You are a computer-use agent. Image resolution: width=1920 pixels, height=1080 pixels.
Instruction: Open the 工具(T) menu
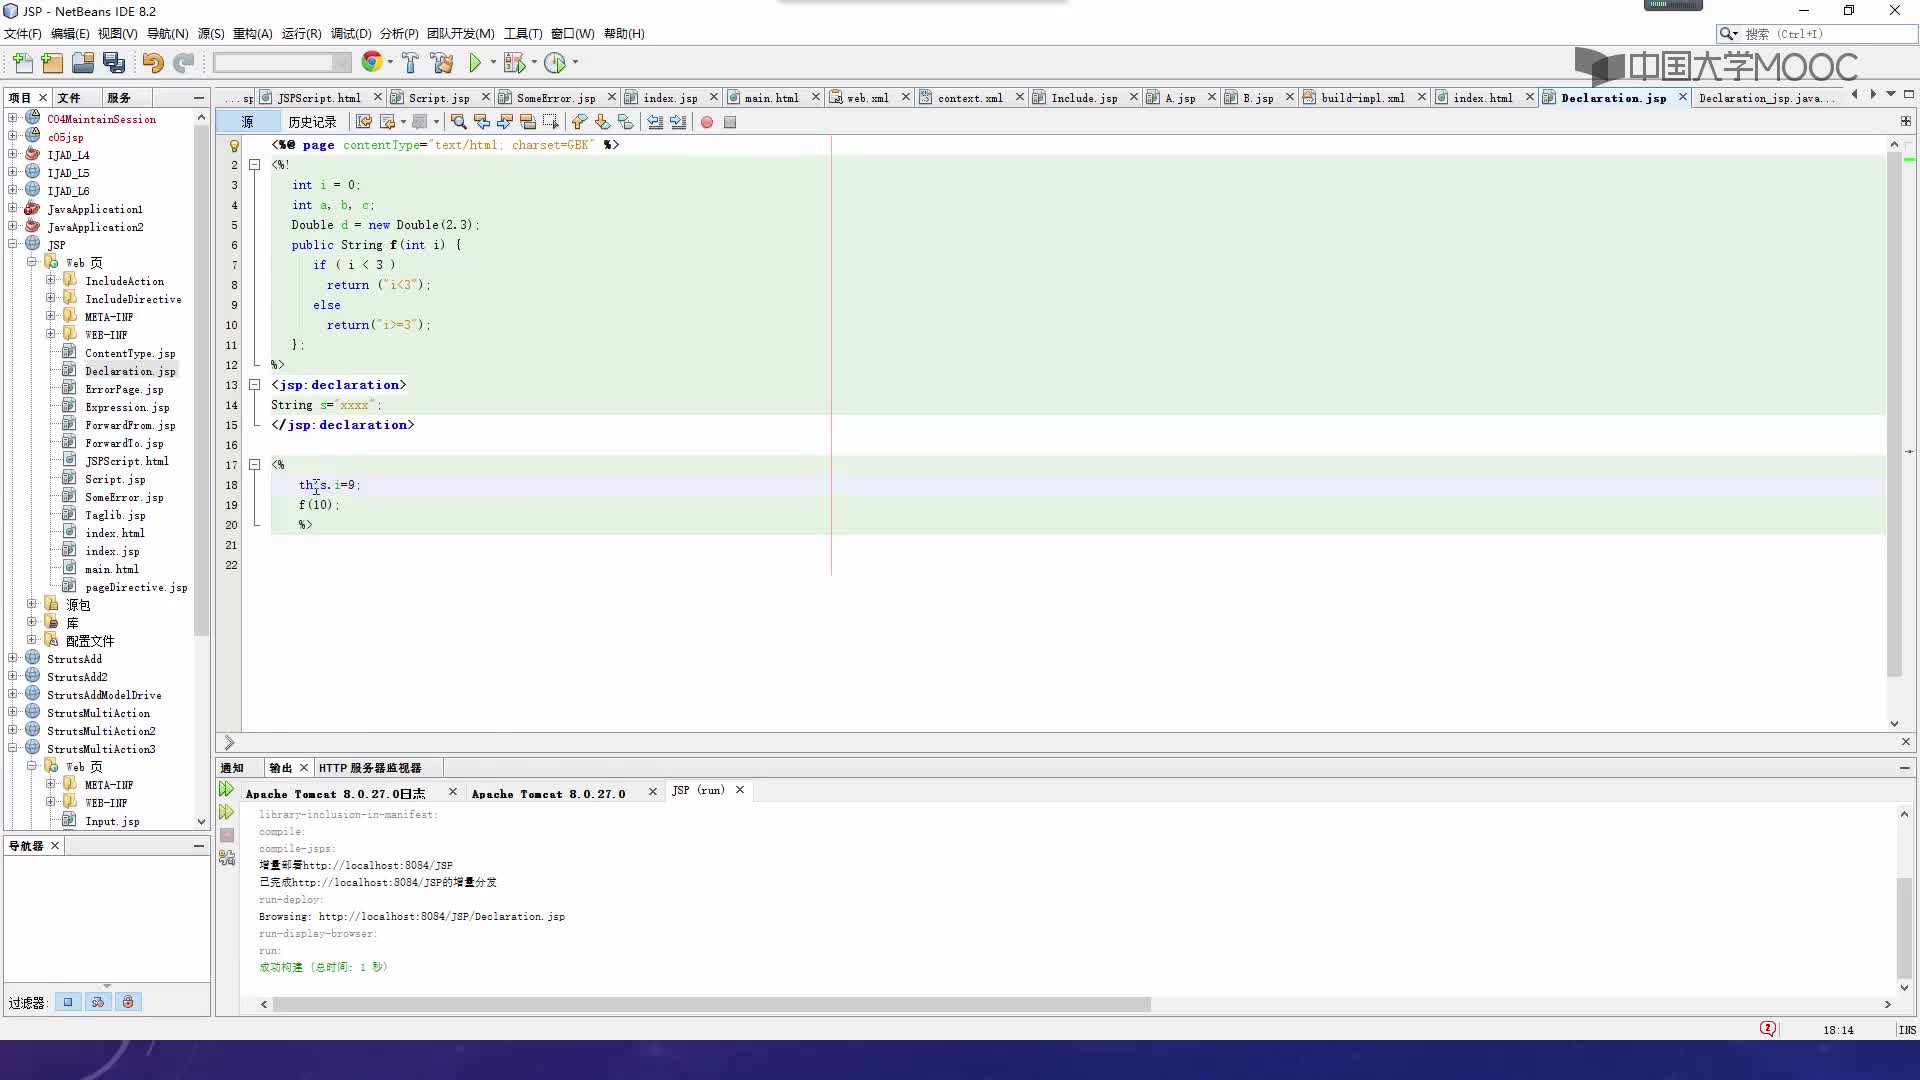click(x=523, y=34)
